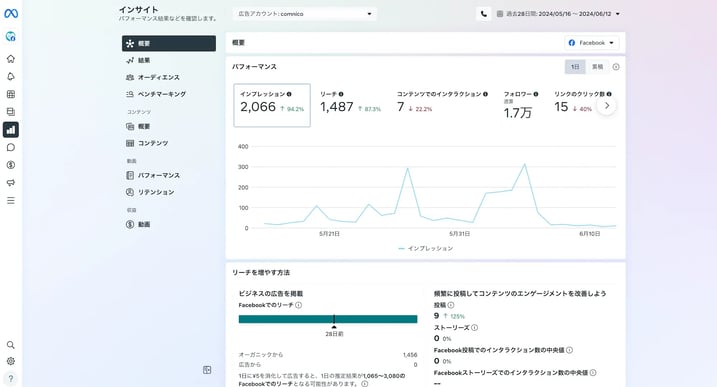Open the planner grid icon
Viewport: 717px width, 387px height.
point(11,94)
